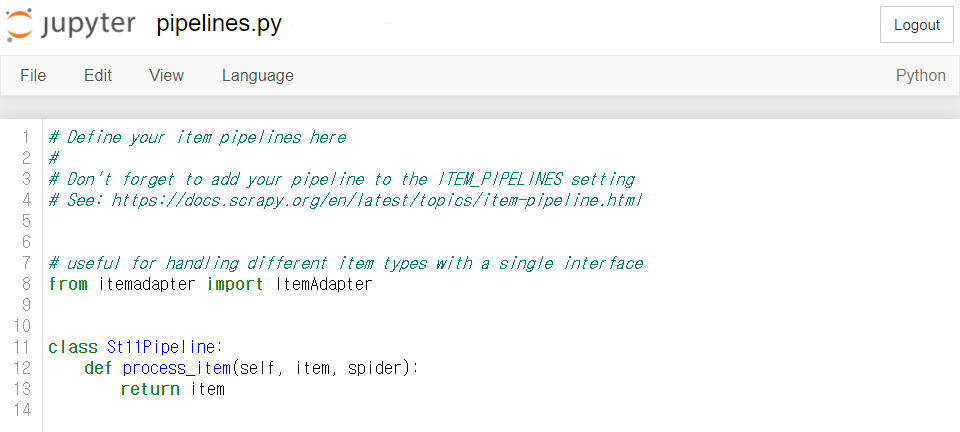This screenshot has width=960, height=432.
Task: Click the Python language indicator
Action: tap(920, 76)
